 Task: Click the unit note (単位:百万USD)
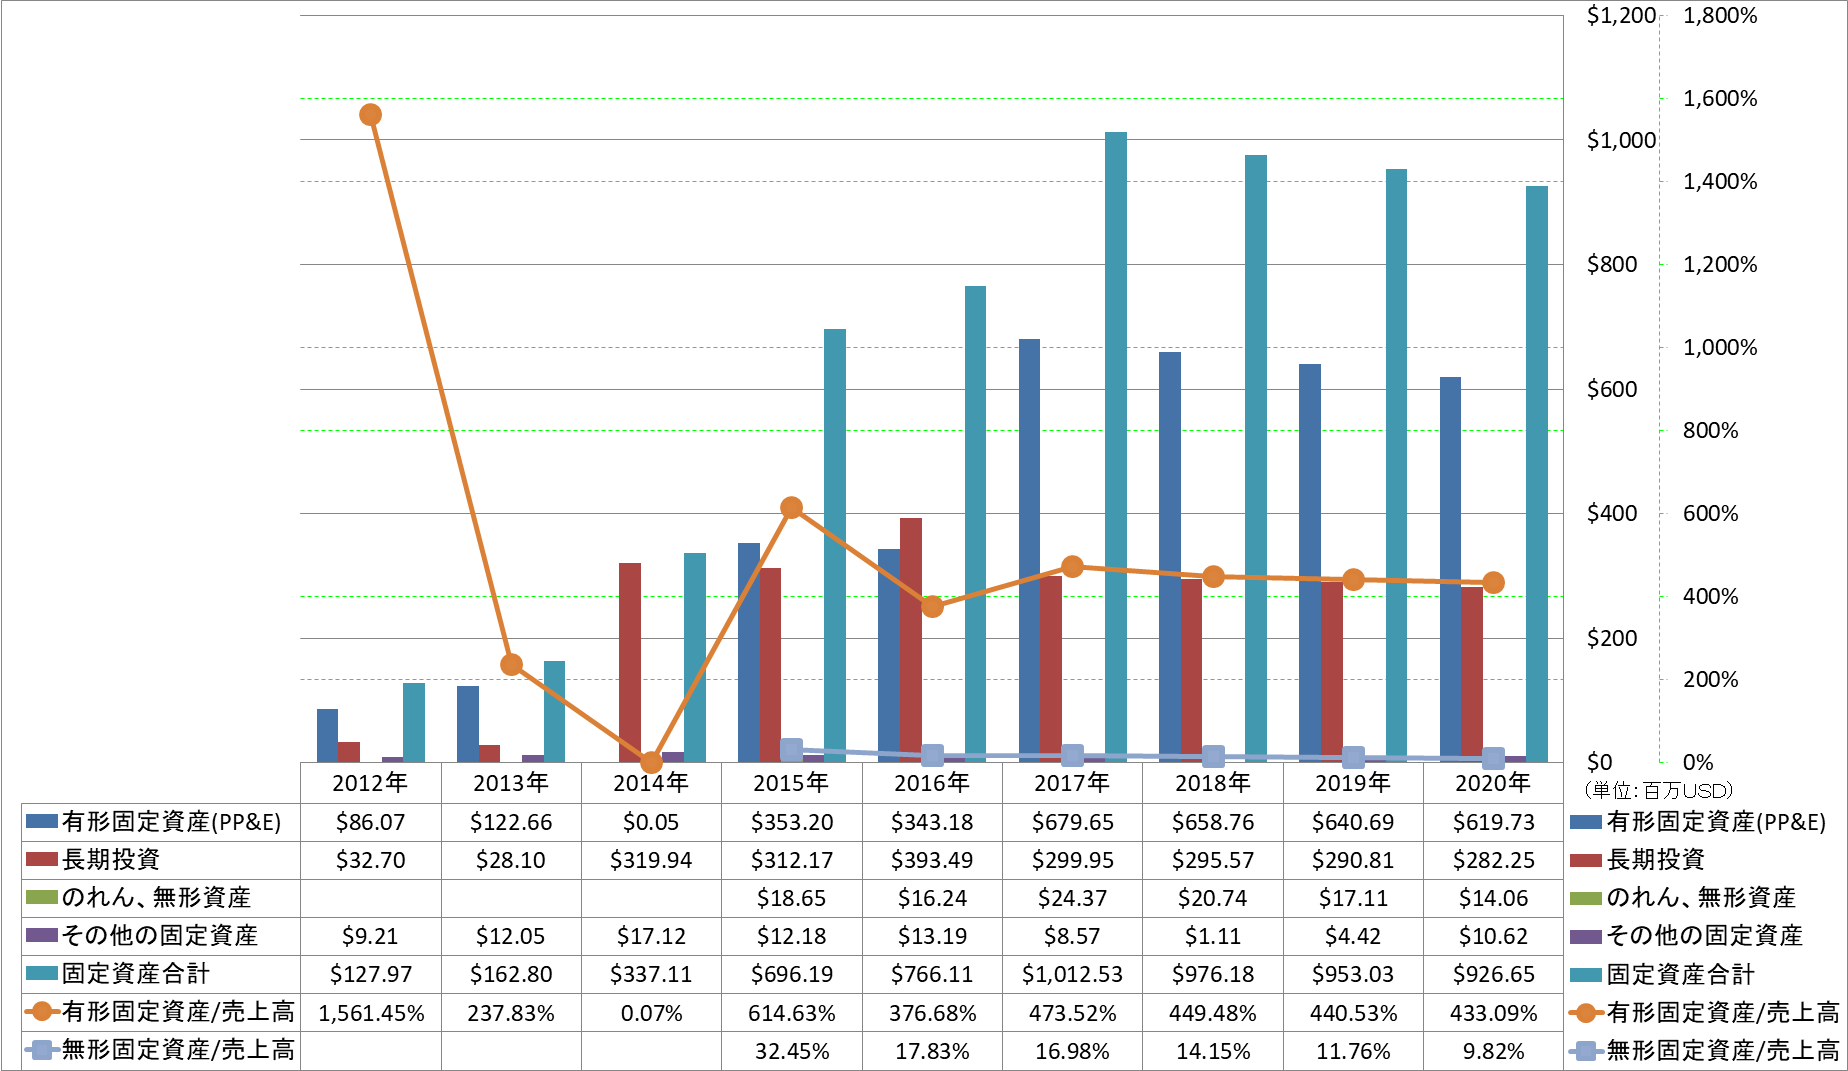coord(1658,790)
